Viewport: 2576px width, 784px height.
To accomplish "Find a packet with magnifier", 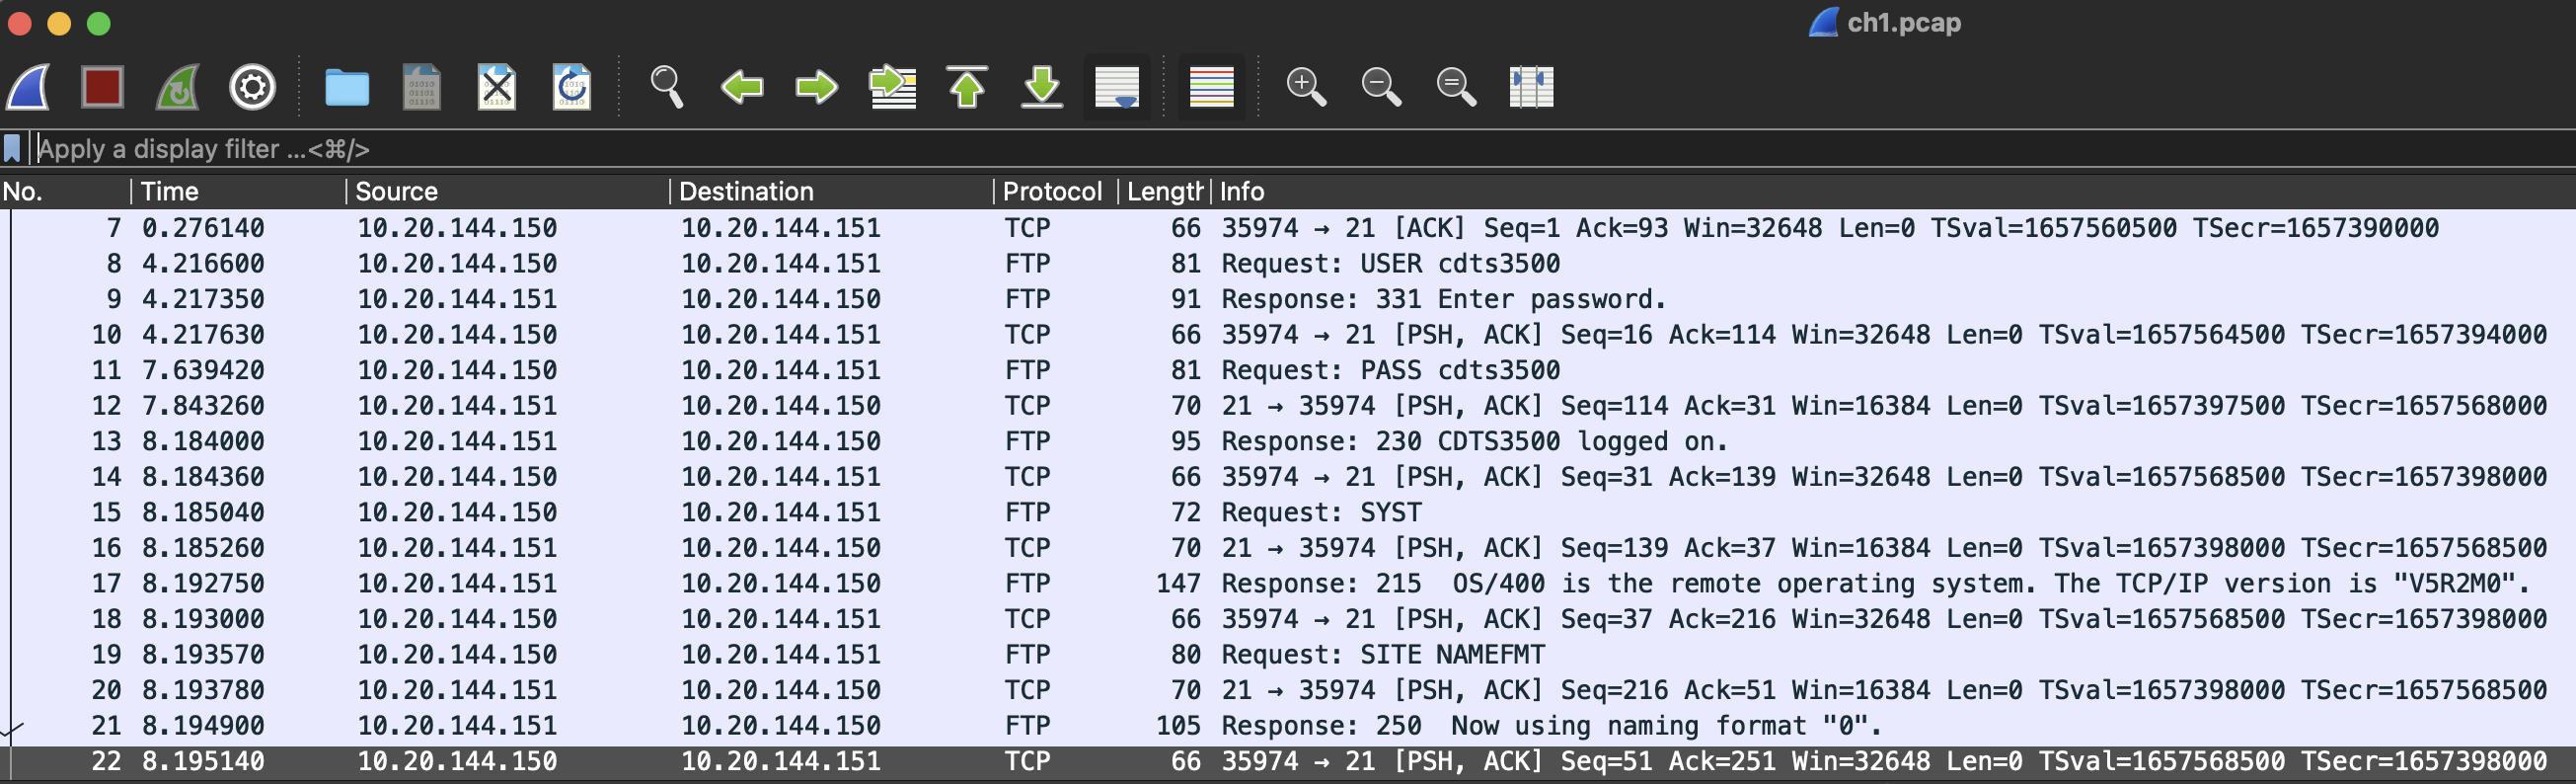I will coord(667,87).
